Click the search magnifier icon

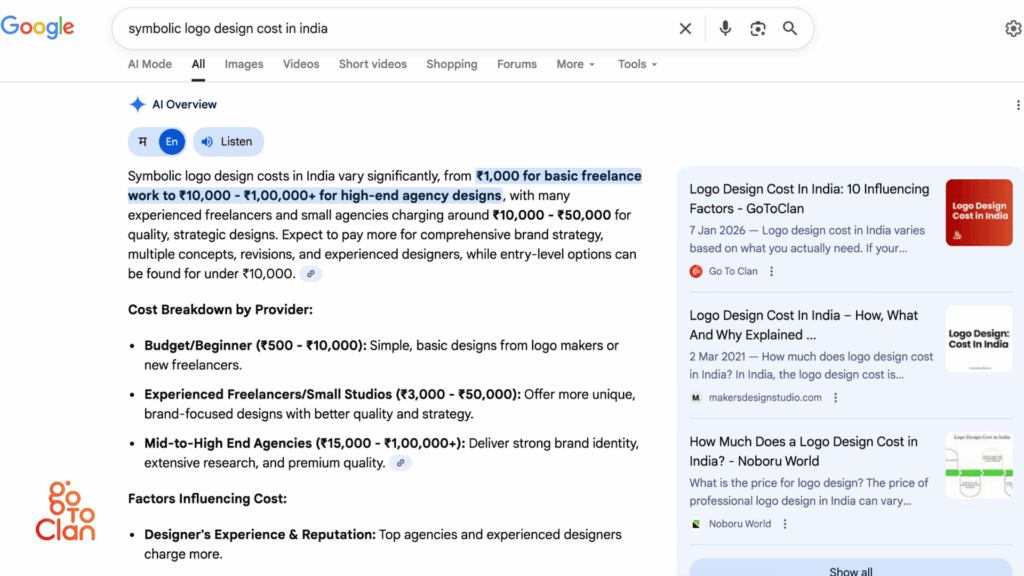coord(789,28)
